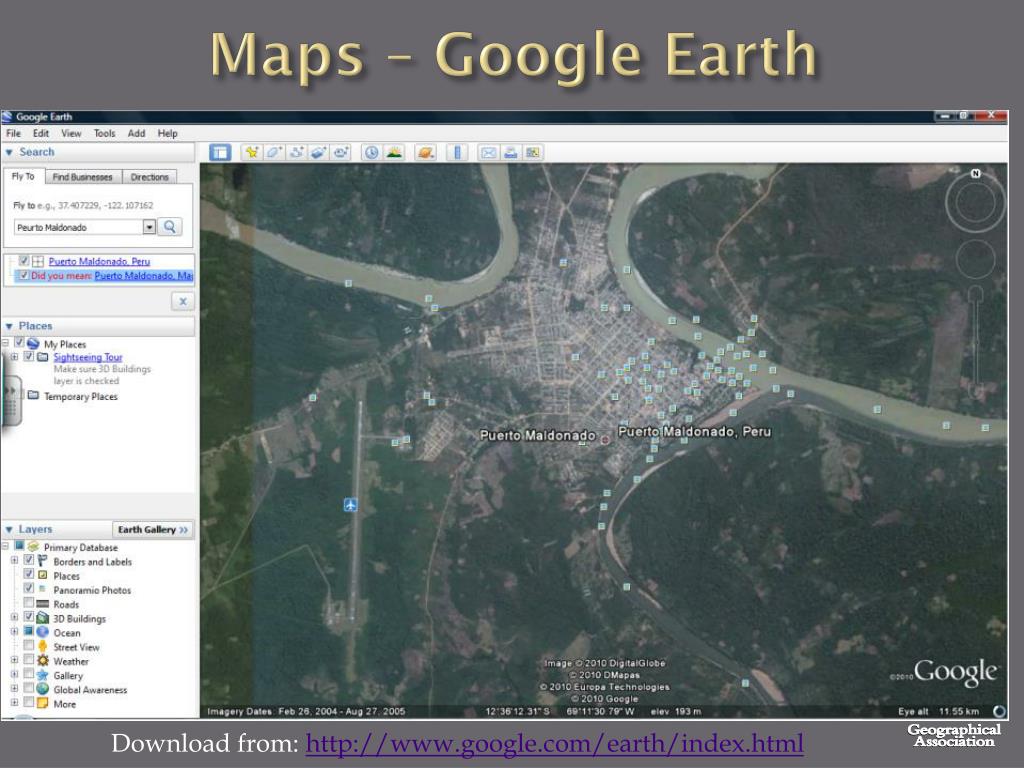
Task: Click the zoom slider on the map
Action: pos(976,343)
